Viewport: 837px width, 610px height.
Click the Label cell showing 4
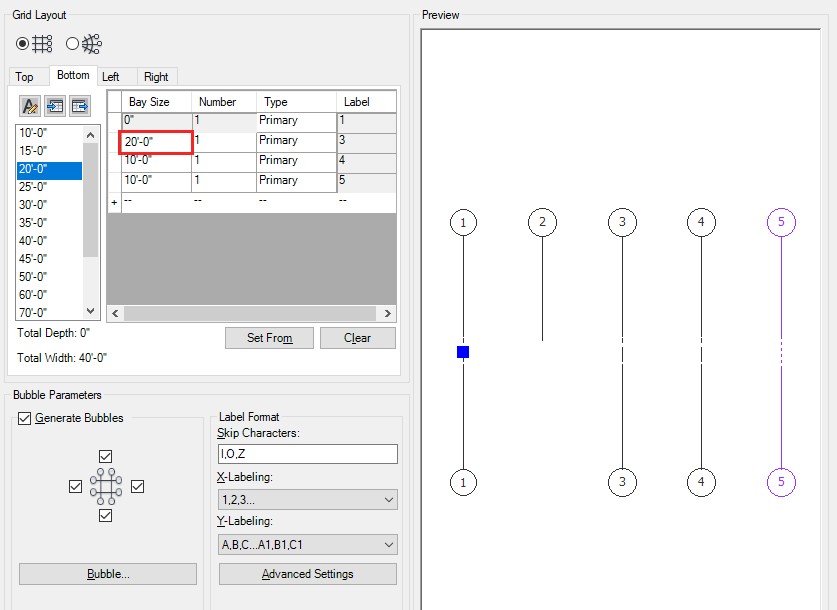pyautogui.click(x=367, y=162)
